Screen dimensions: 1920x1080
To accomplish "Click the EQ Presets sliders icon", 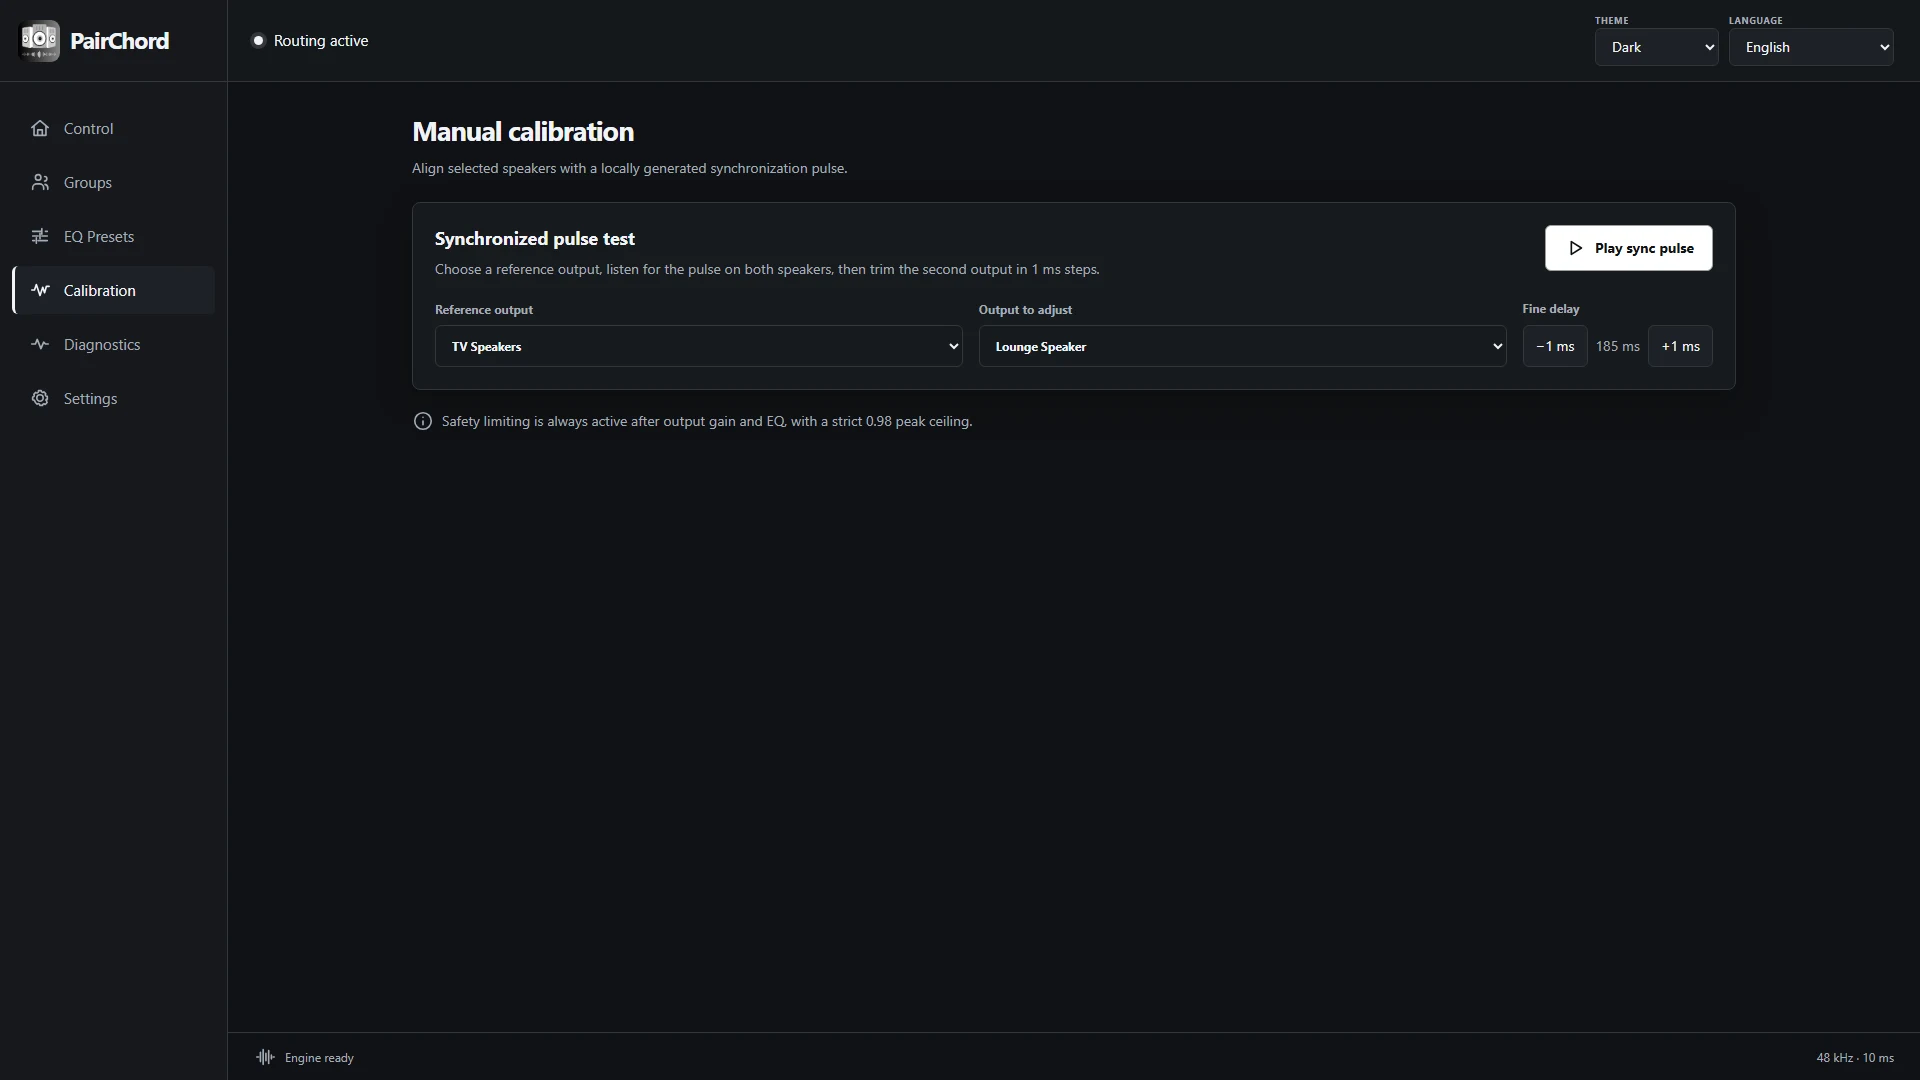I will tap(40, 236).
